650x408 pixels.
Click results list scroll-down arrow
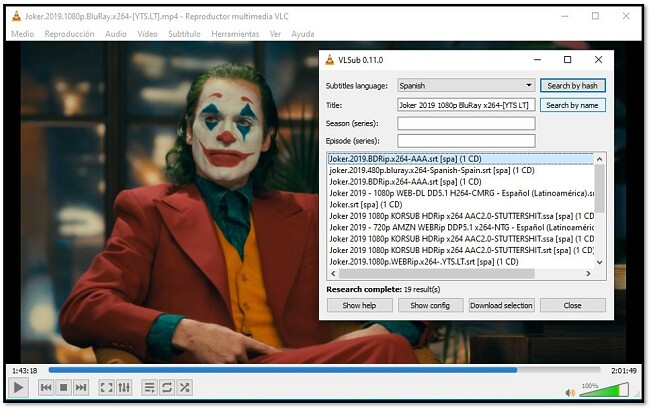tap(599, 262)
